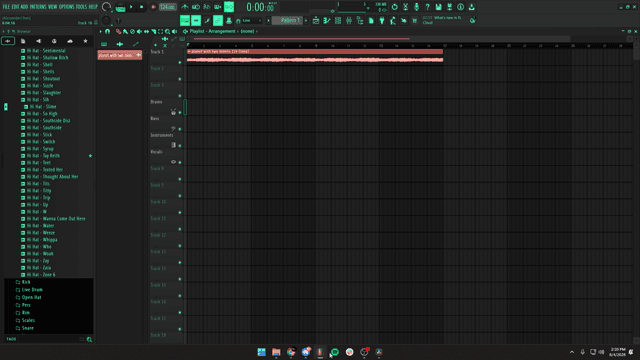640x360 pixels.
Task: Expand the Open Hat folder
Action: (28, 298)
